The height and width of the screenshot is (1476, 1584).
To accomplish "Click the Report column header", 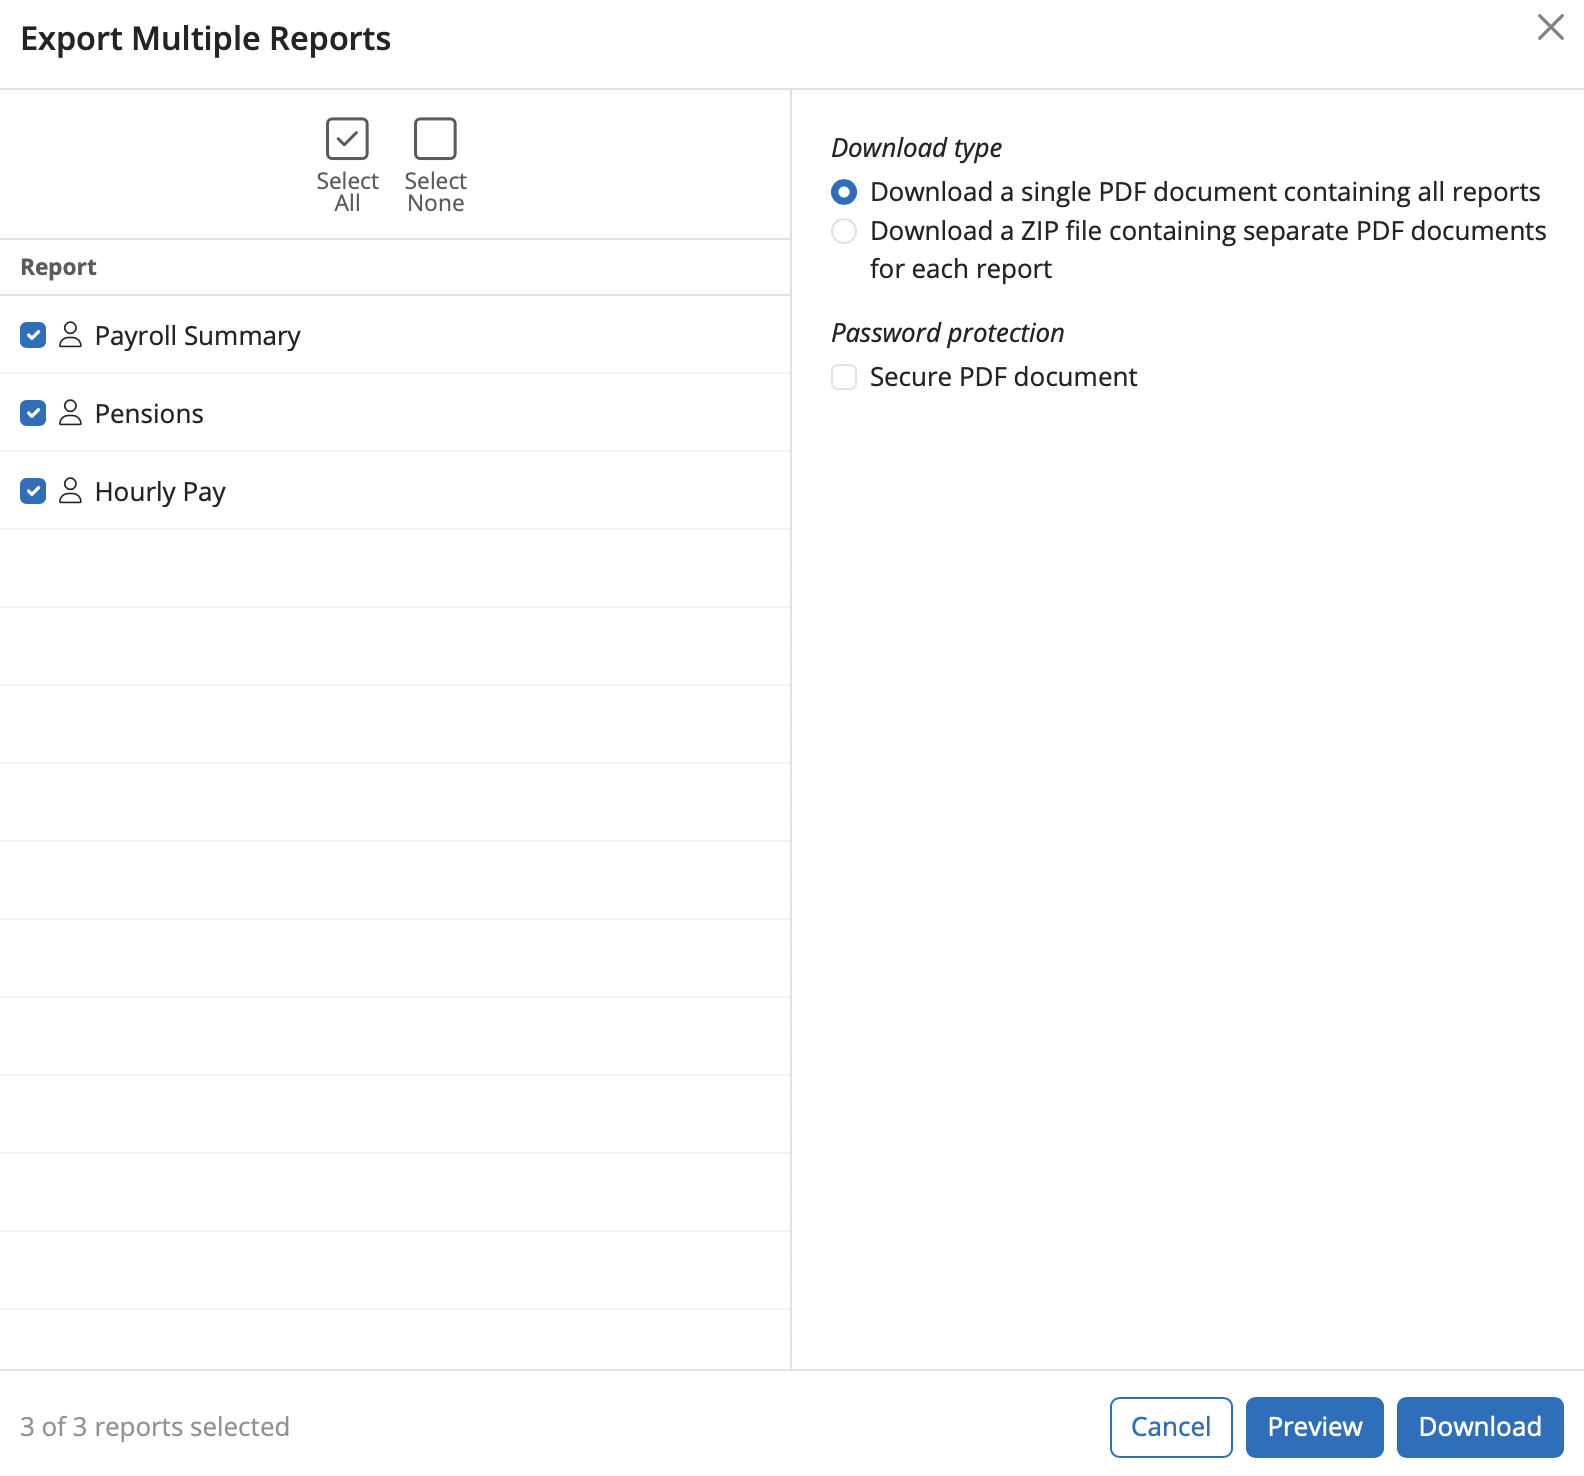I will point(58,267).
